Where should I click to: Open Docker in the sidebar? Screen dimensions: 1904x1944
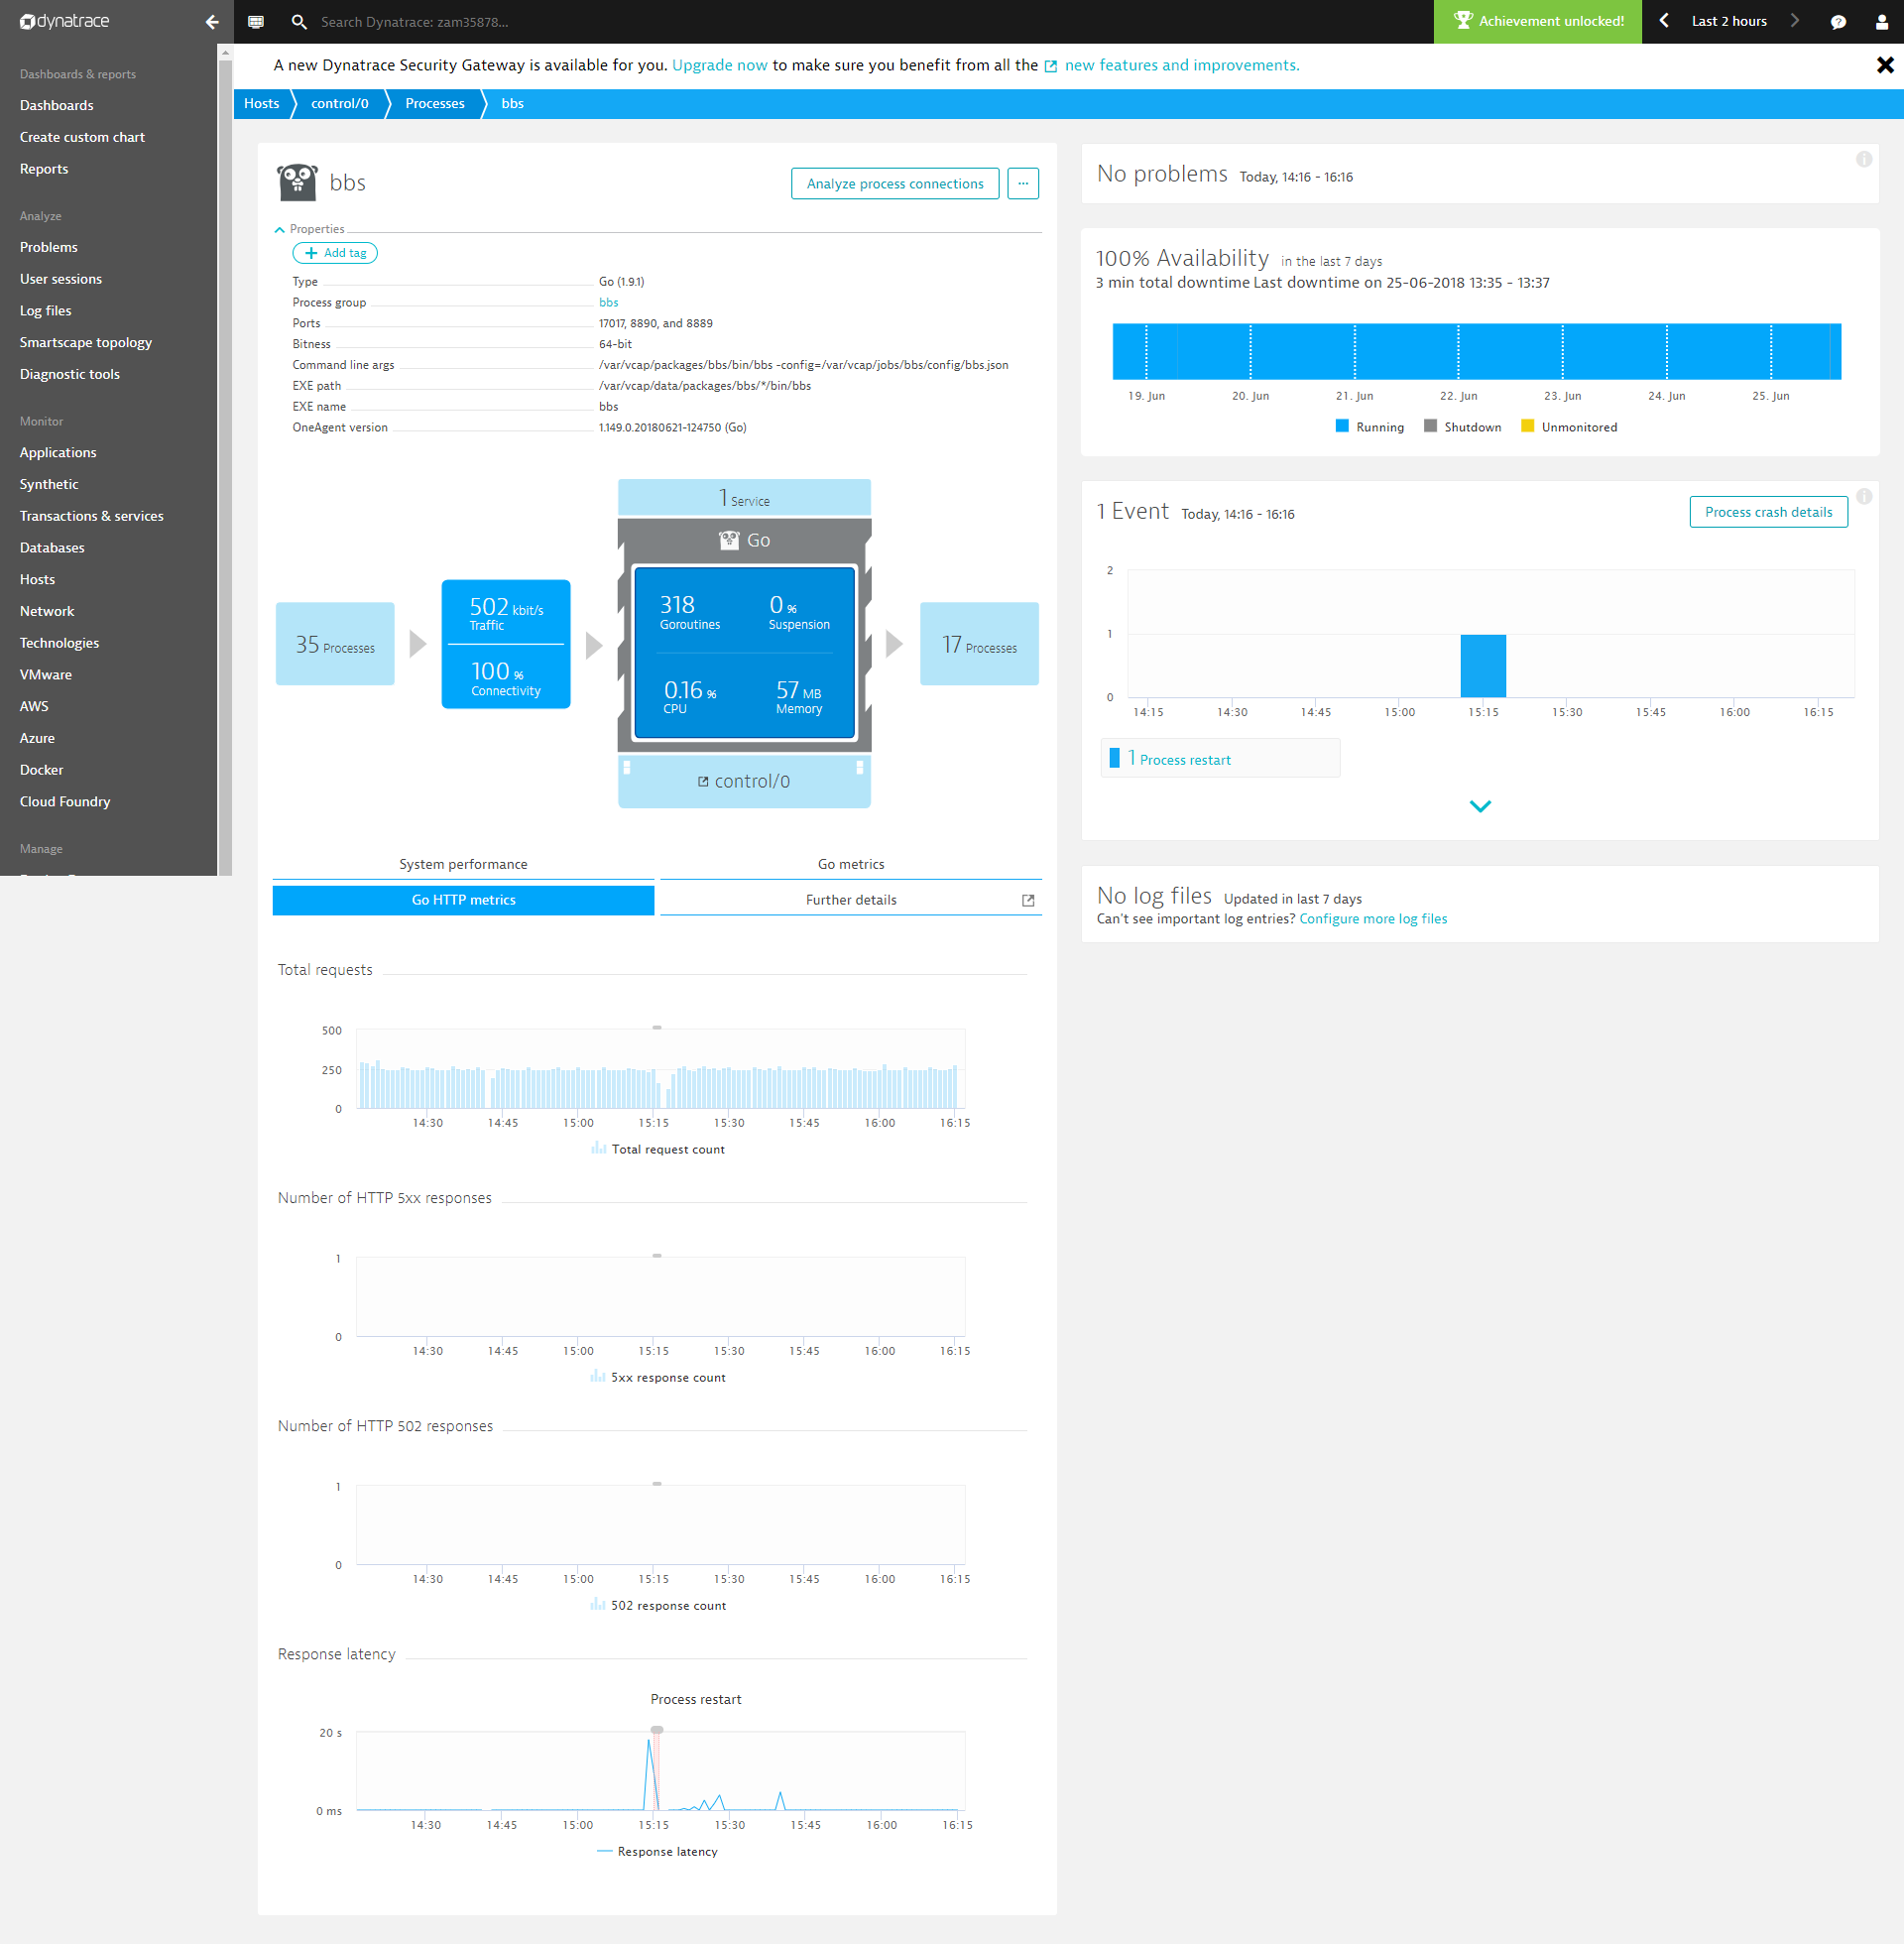(x=41, y=770)
